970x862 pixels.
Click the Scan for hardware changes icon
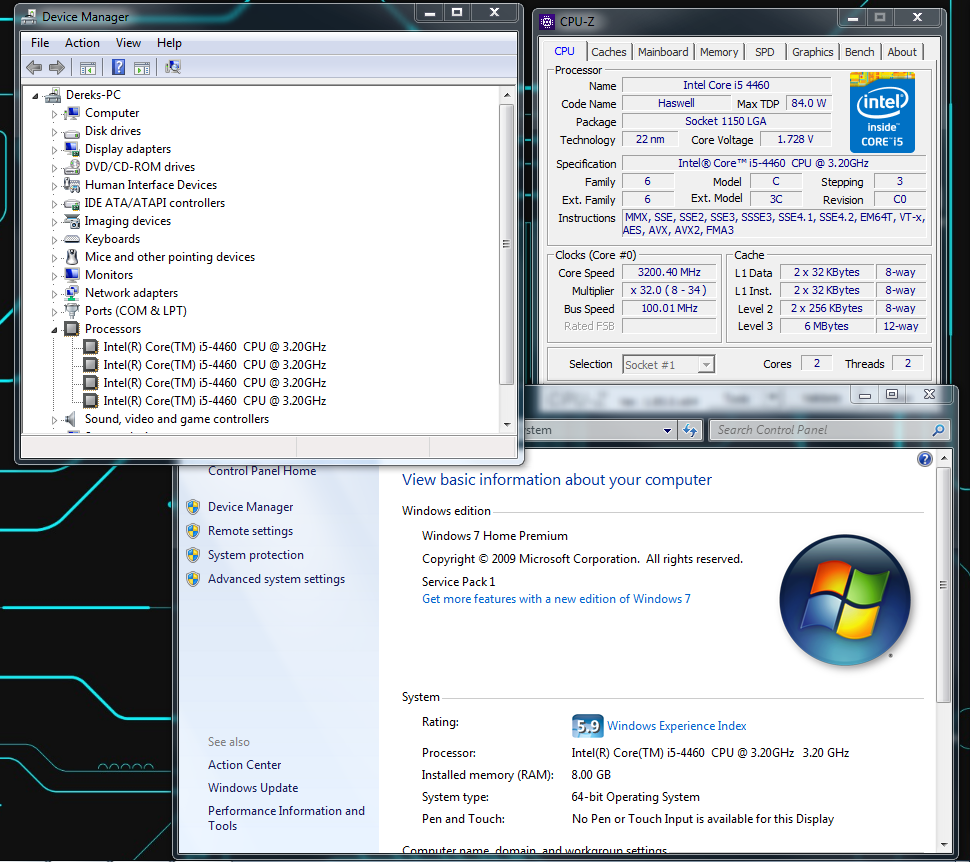point(172,67)
